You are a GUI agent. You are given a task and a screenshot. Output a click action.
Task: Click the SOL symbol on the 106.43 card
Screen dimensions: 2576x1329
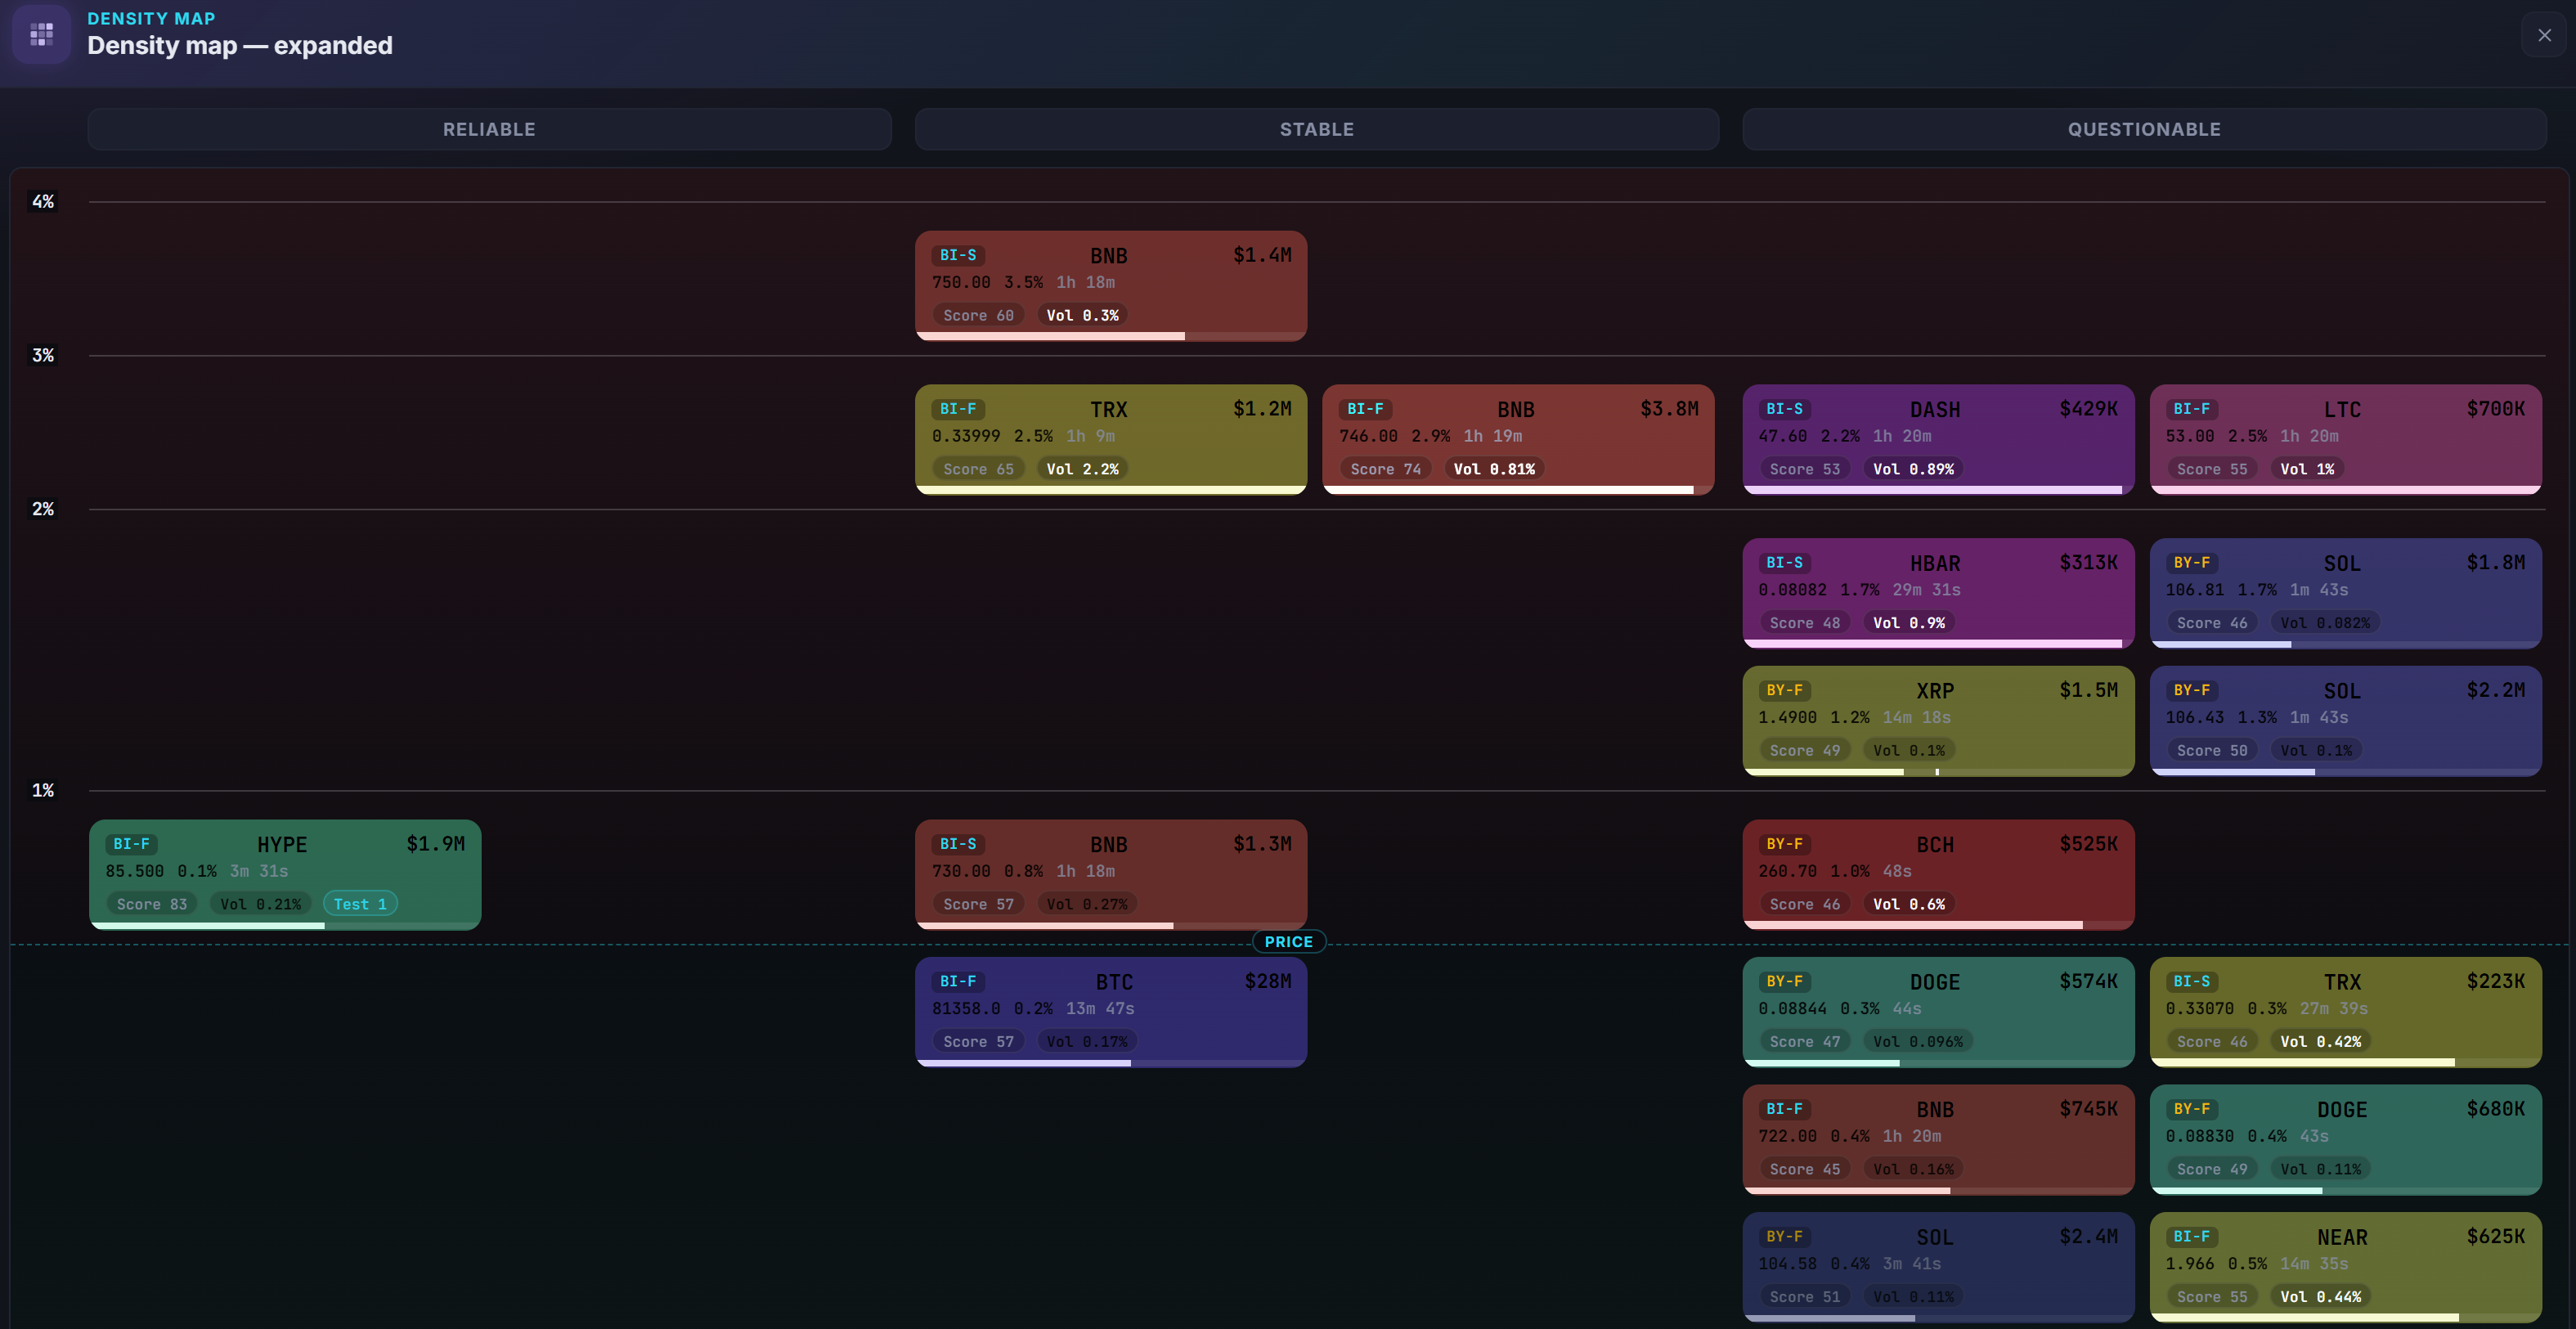(2342, 691)
